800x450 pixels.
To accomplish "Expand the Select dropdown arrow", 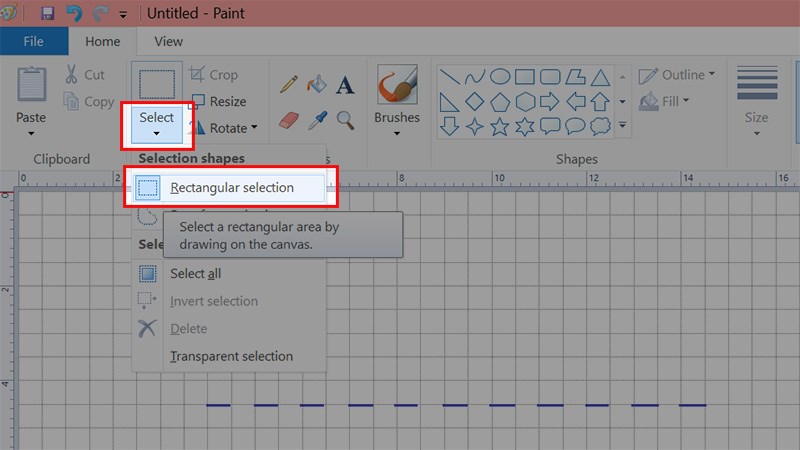I will tap(157, 134).
